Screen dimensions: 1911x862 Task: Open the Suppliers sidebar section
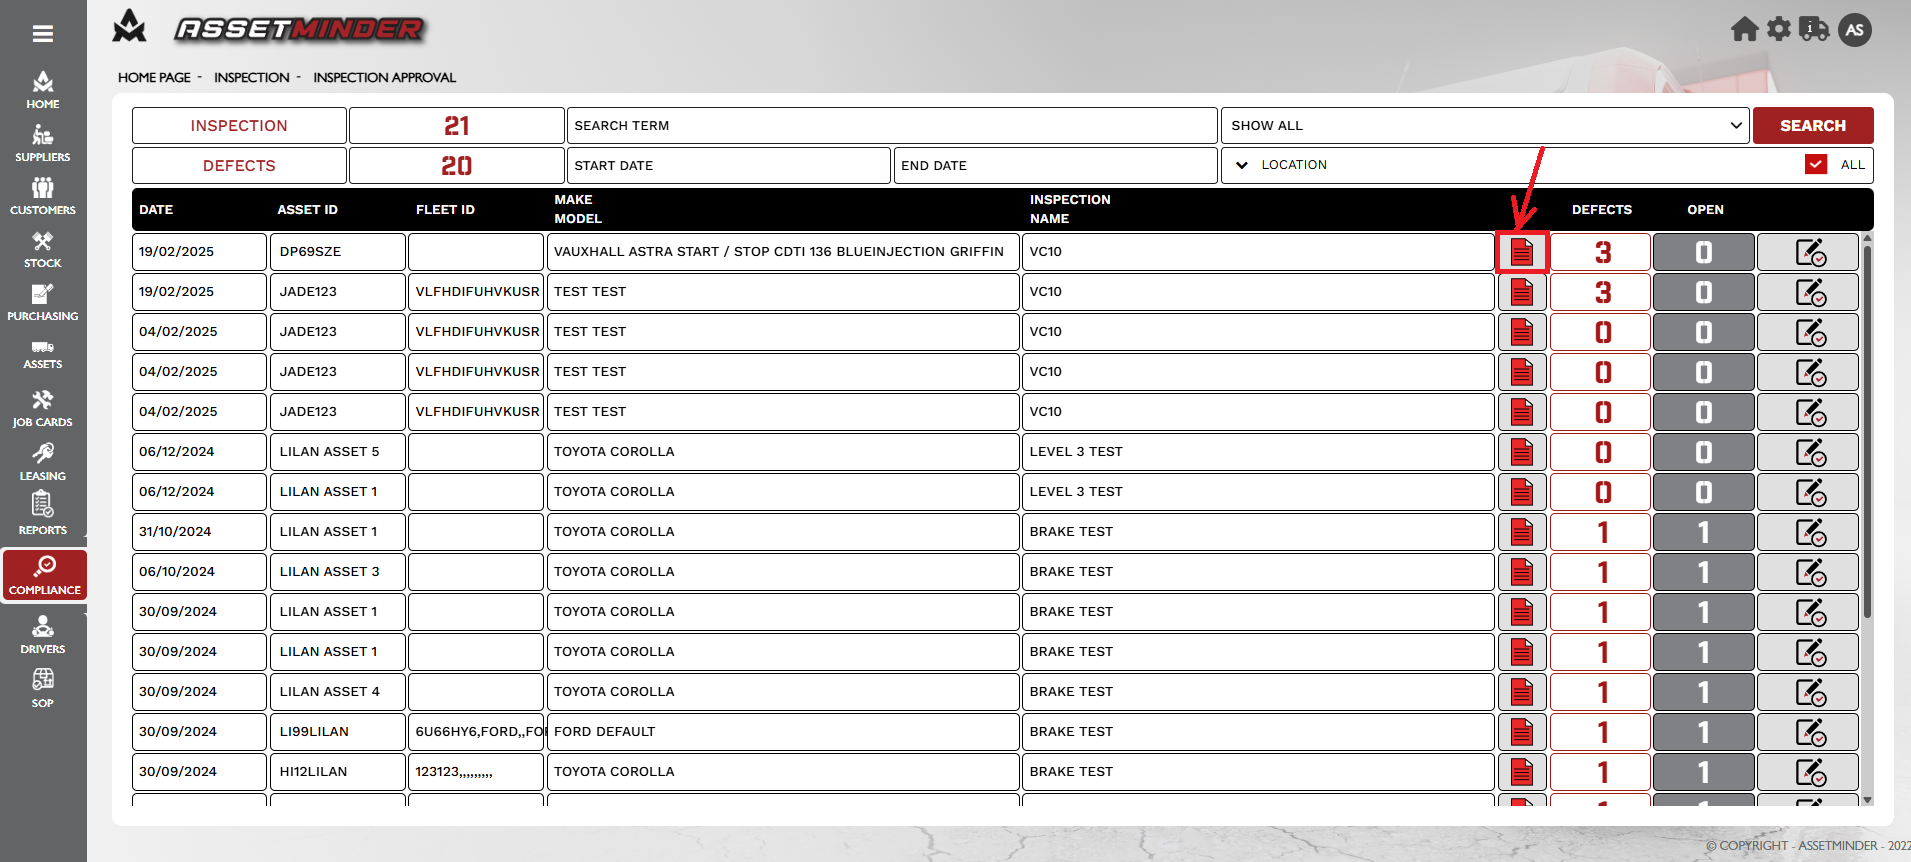pos(43,143)
